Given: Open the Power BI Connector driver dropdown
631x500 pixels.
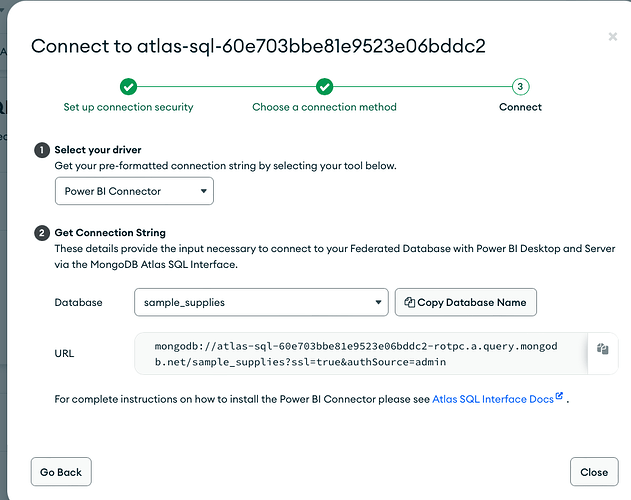Looking at the screenshot, I should [x=133, y=190].
